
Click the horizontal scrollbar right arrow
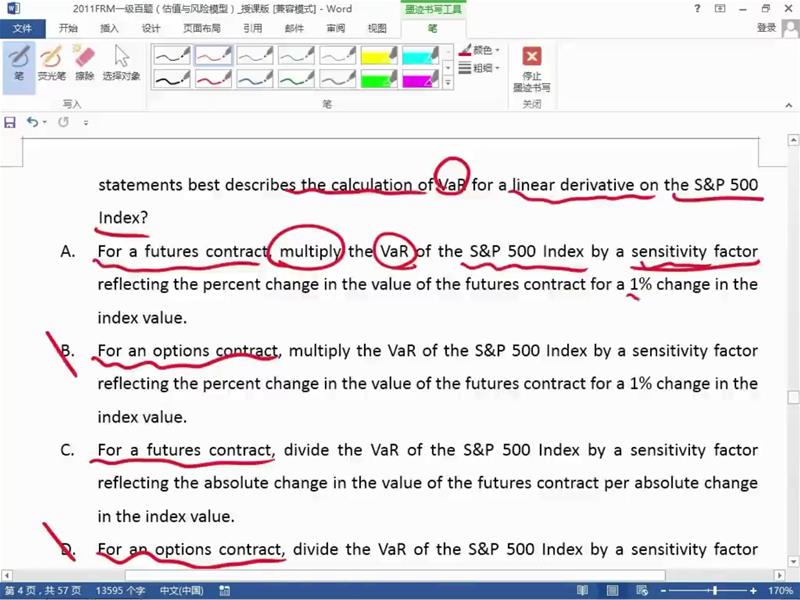(x=780, y=575)
